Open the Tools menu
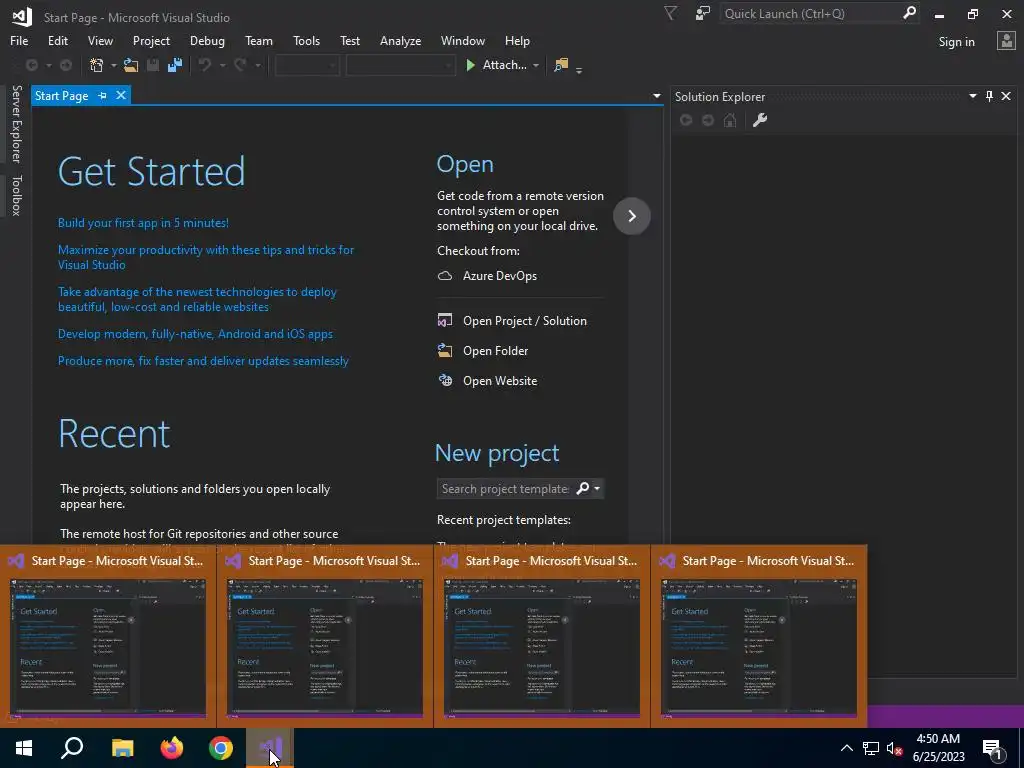Image resolution: width=1024 pixels, height=768 pixels. pyautogui.click(x=306, y=40)
